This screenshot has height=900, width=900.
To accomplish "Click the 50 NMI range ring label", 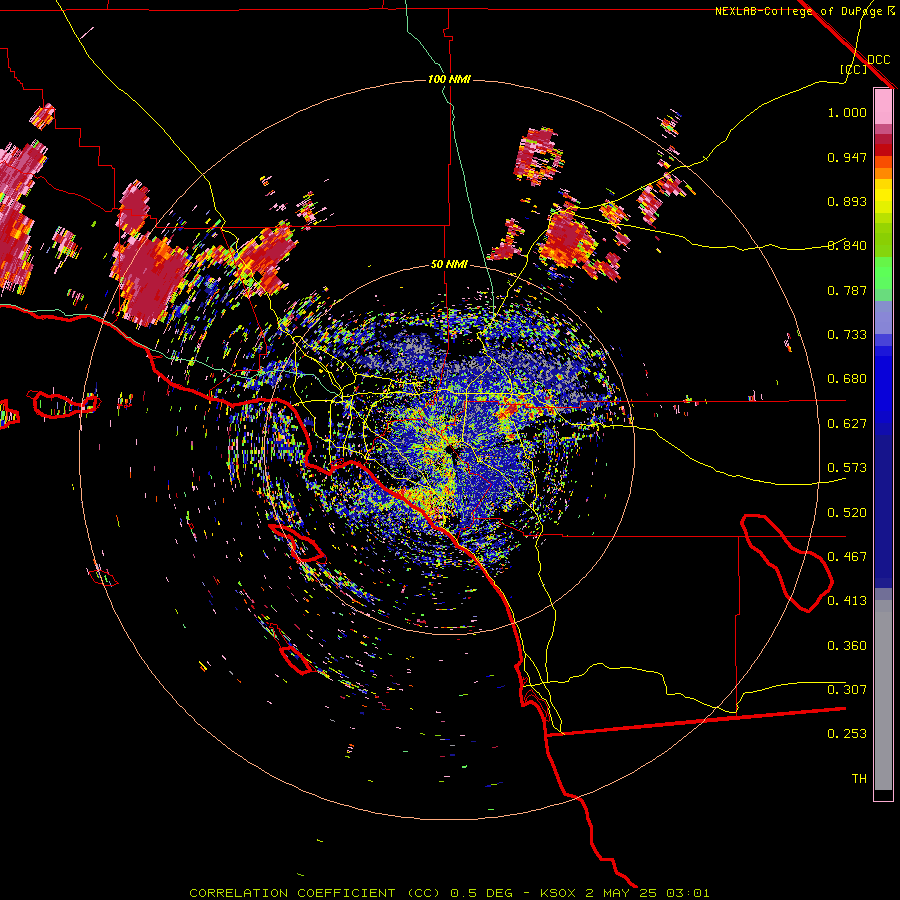I will pos(449,265).
